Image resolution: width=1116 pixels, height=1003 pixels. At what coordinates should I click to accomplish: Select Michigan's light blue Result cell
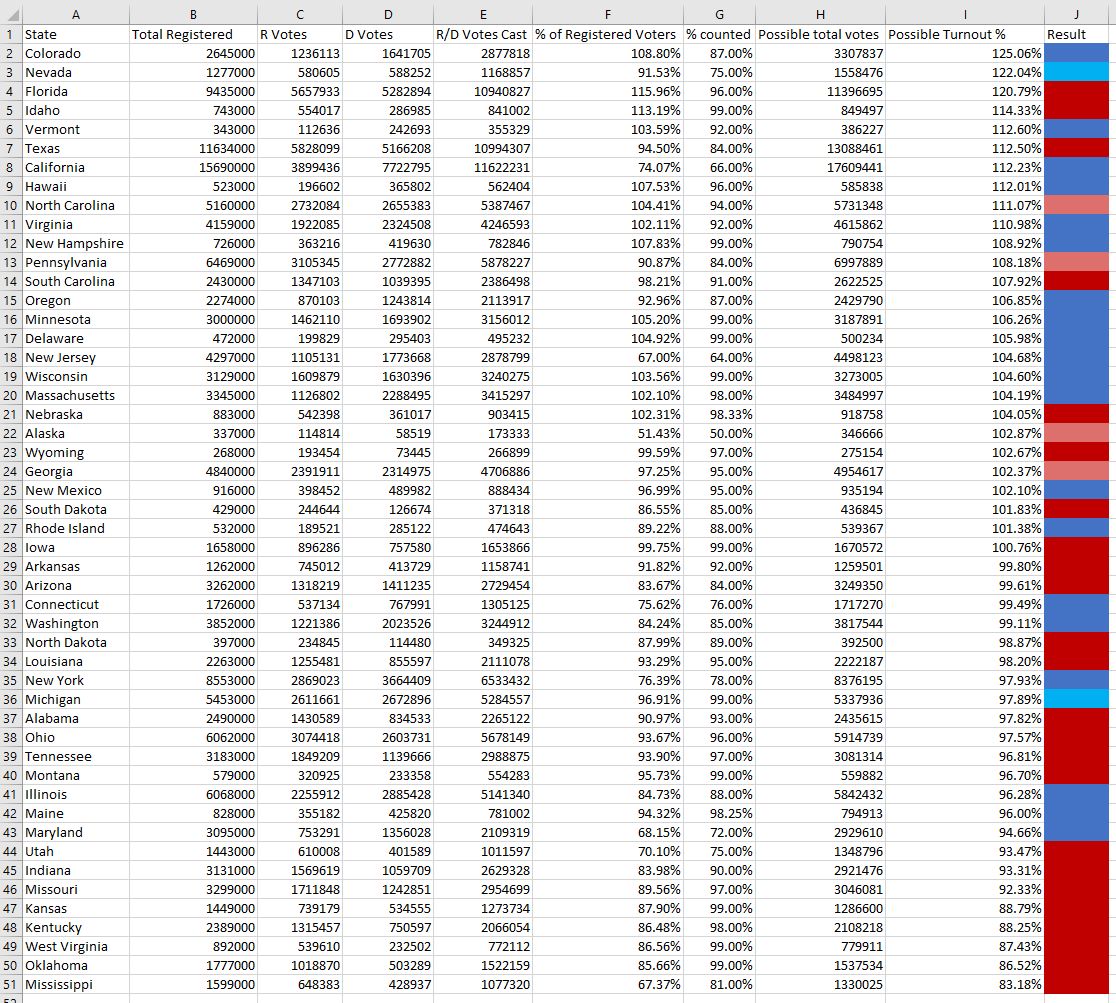coord(1079,699)
